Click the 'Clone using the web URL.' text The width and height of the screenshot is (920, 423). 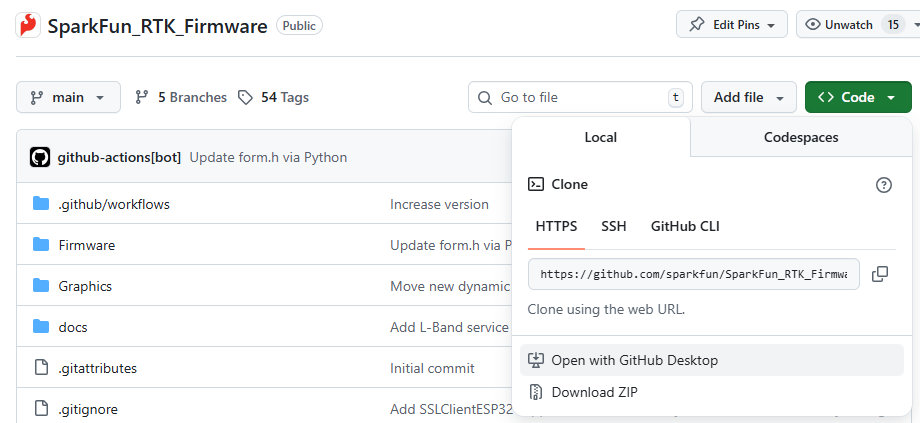606,309
